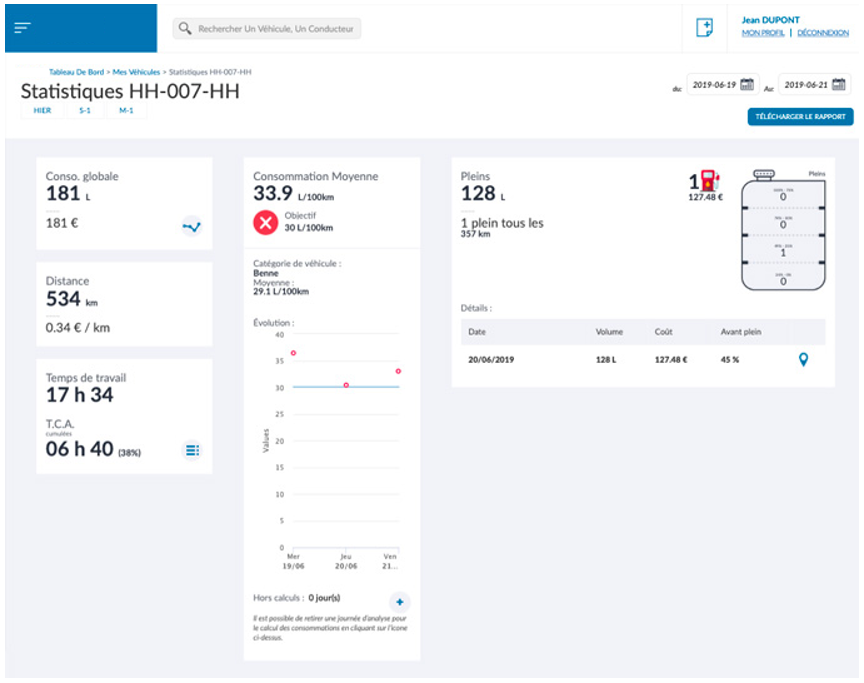Navigate to Mes Véhicules breadcrumb
Image resolution: width=864 pixels, height=683 pixels.
click(x=136, y=72)
